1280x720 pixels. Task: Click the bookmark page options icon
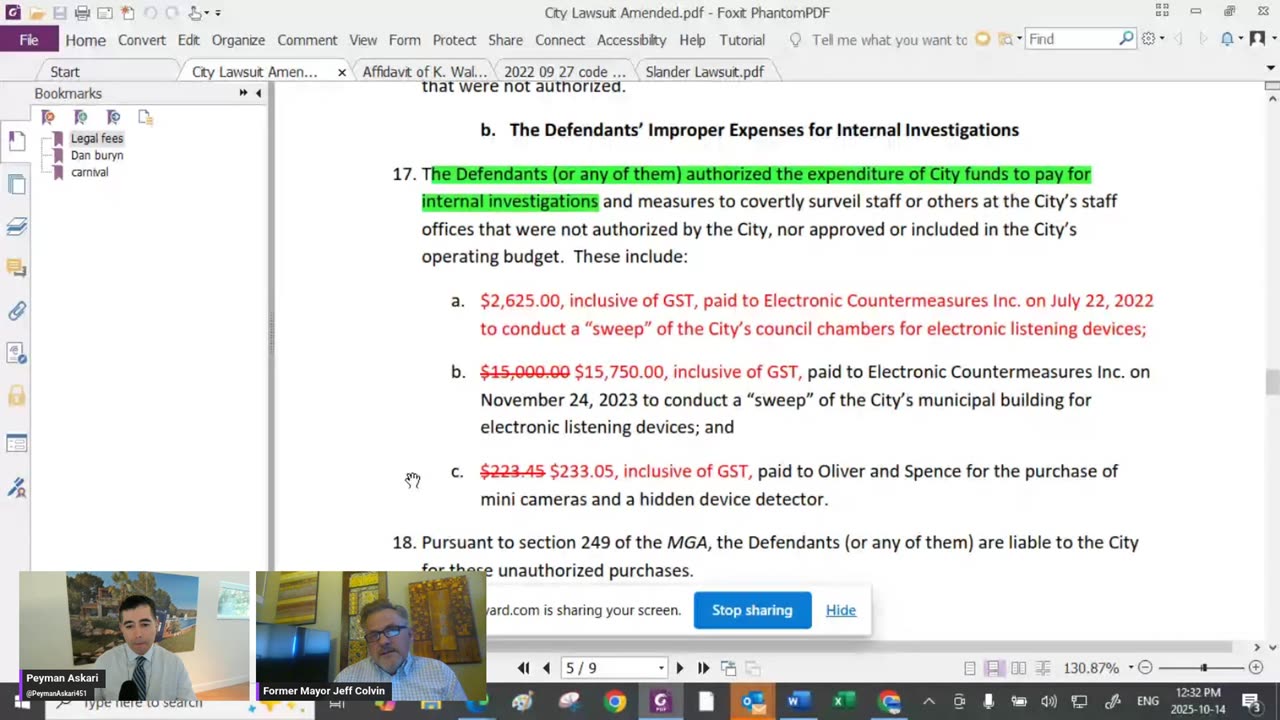[146, 117]
